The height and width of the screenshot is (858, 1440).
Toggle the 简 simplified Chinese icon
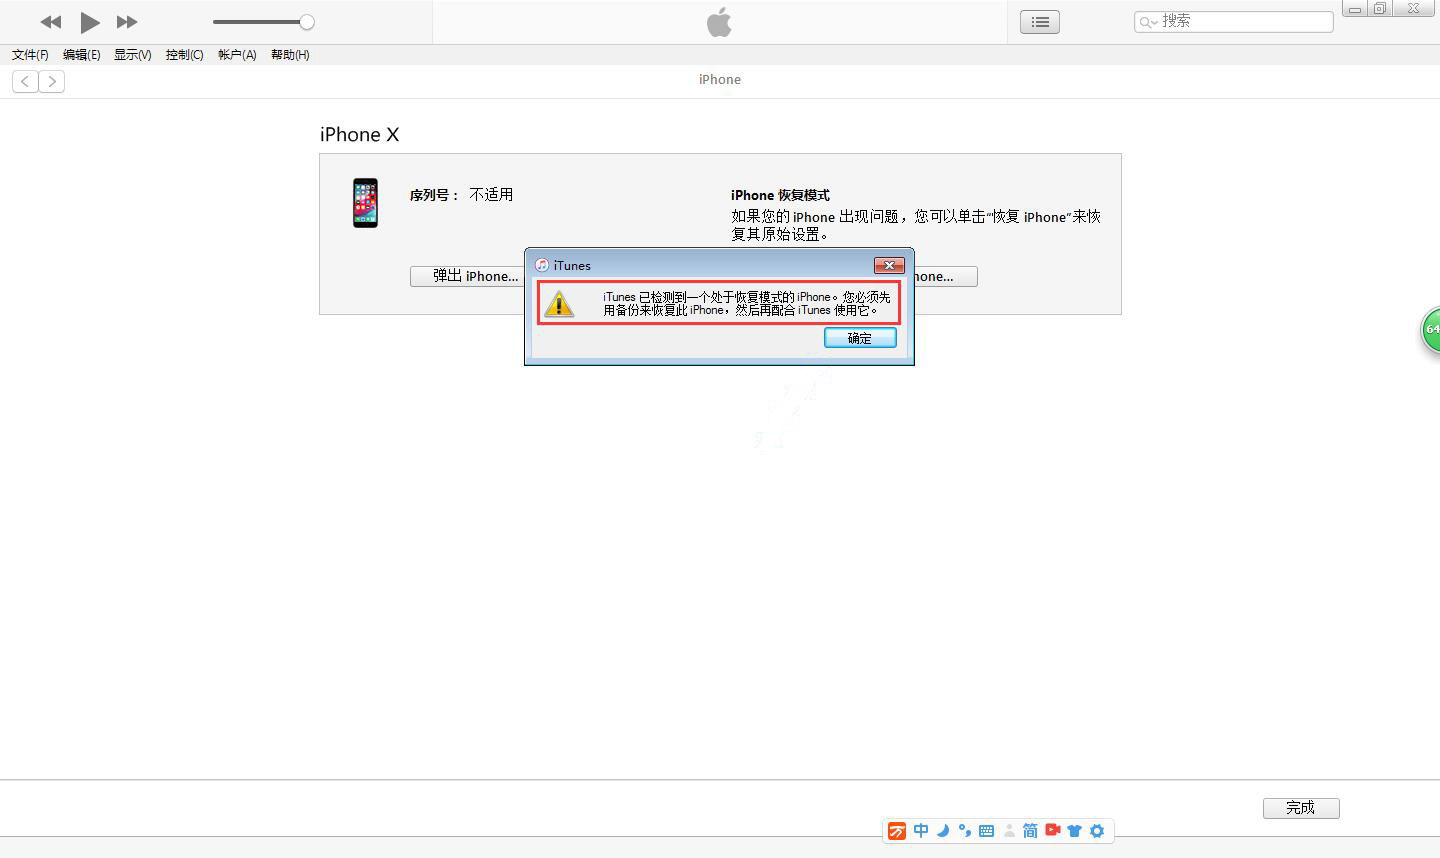(x=1030, y=831)
